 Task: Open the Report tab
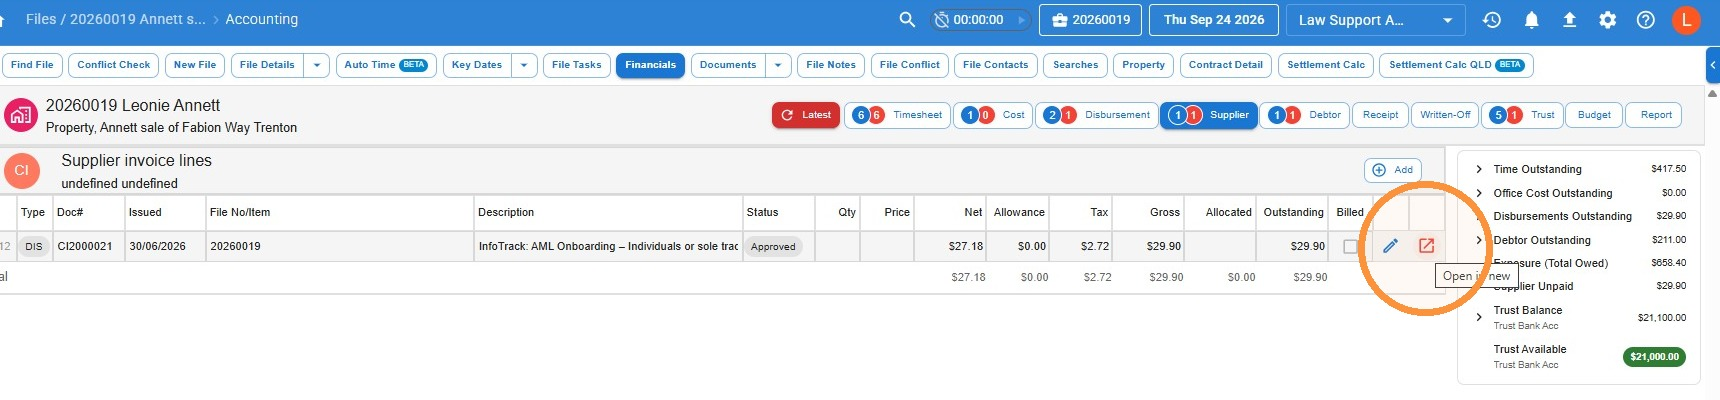tap(1656, 115)
